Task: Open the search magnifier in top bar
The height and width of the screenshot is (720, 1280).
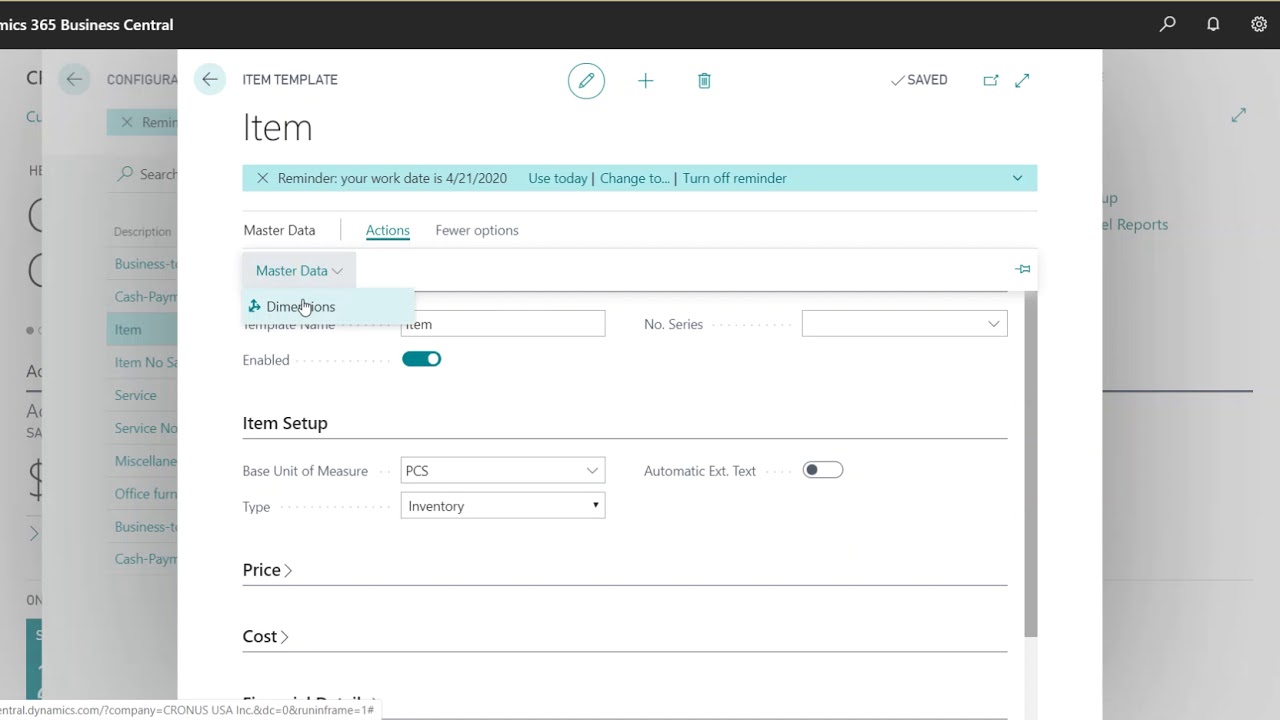Action: pos(1167,24)
